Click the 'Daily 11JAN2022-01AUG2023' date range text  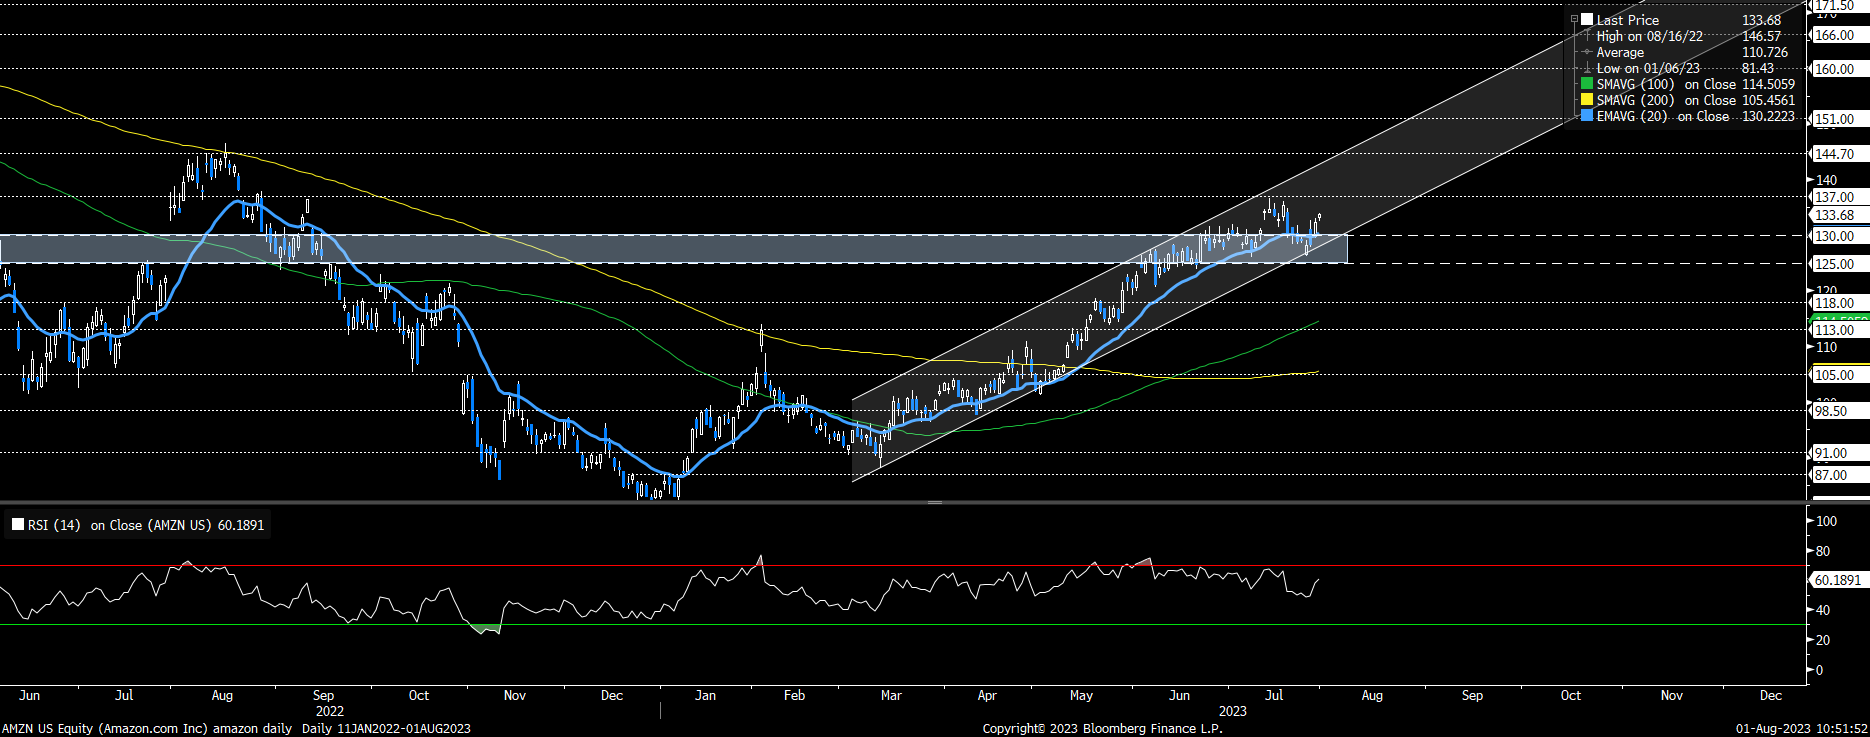(386, 728)
